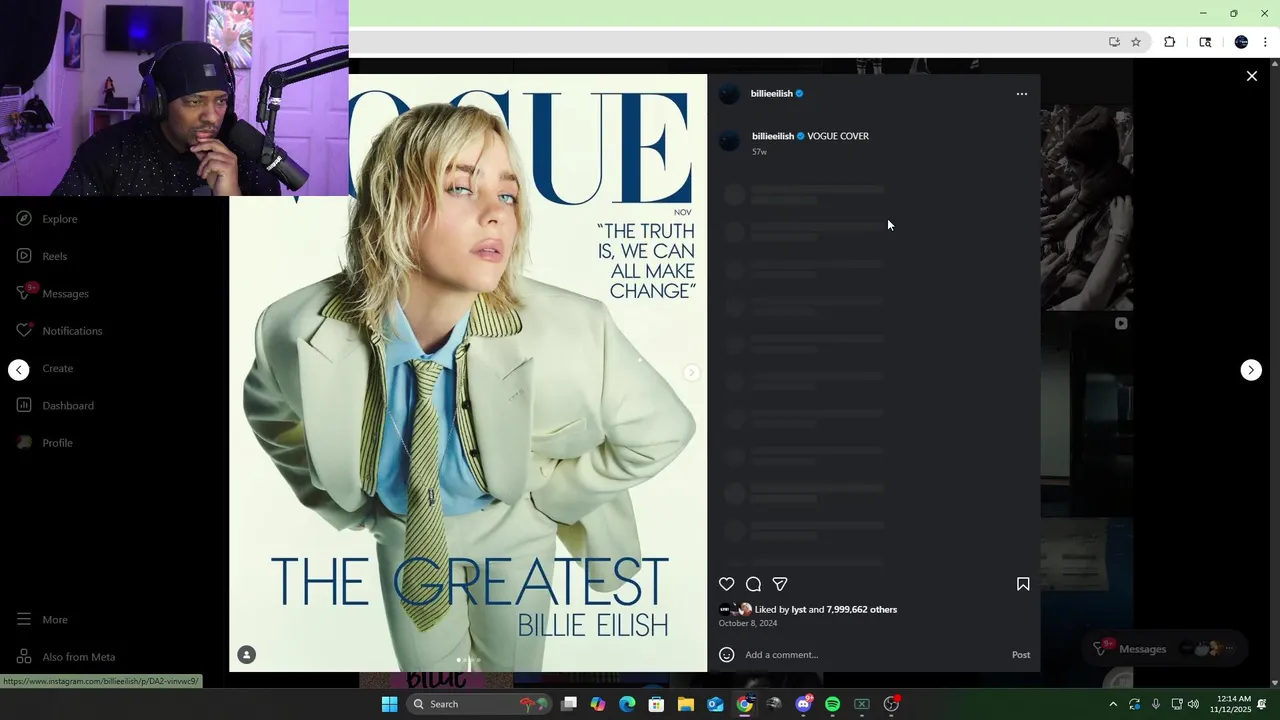
Task: Go to the previous post with the left arrow
Action: pyautogui.click(x=19, y=370)
